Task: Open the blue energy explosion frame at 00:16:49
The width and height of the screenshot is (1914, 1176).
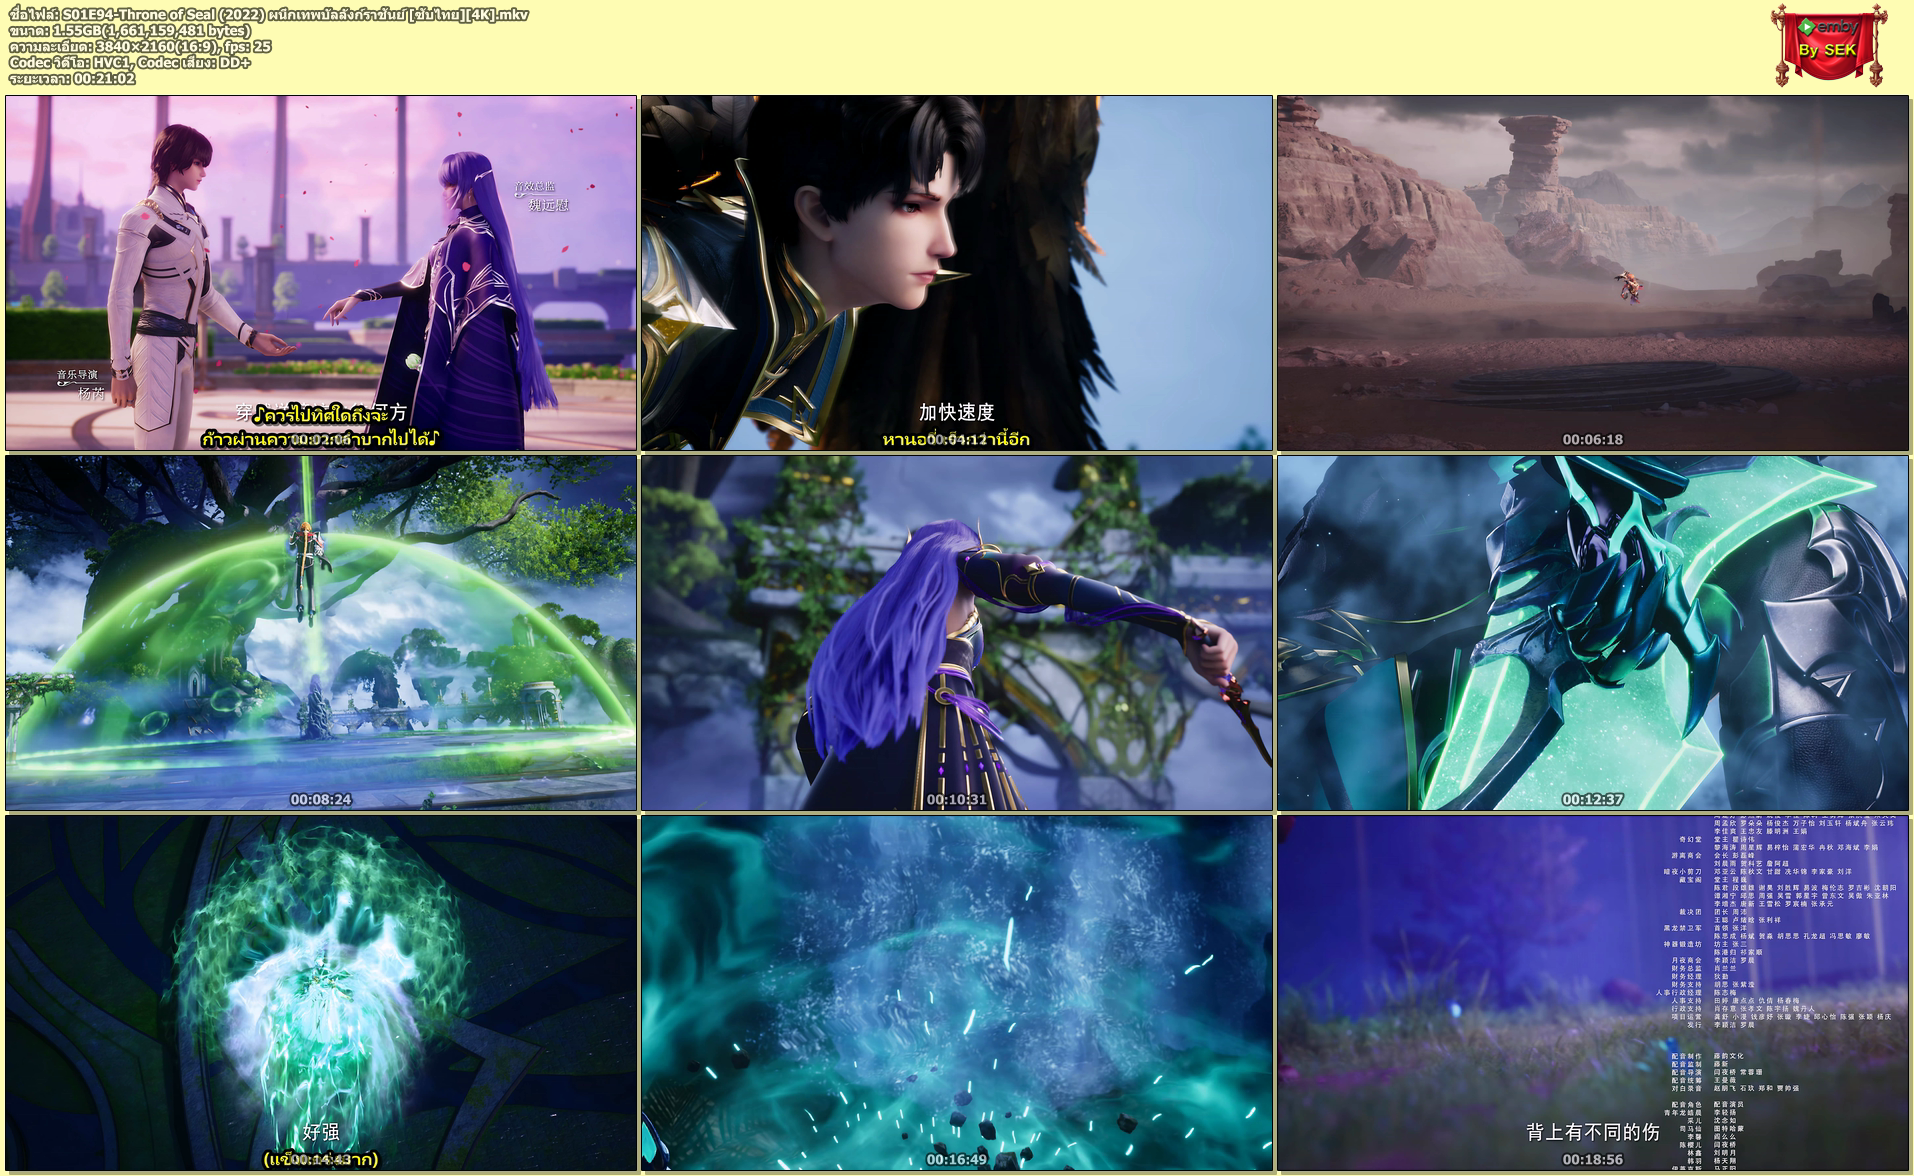Action: (957, 993)
